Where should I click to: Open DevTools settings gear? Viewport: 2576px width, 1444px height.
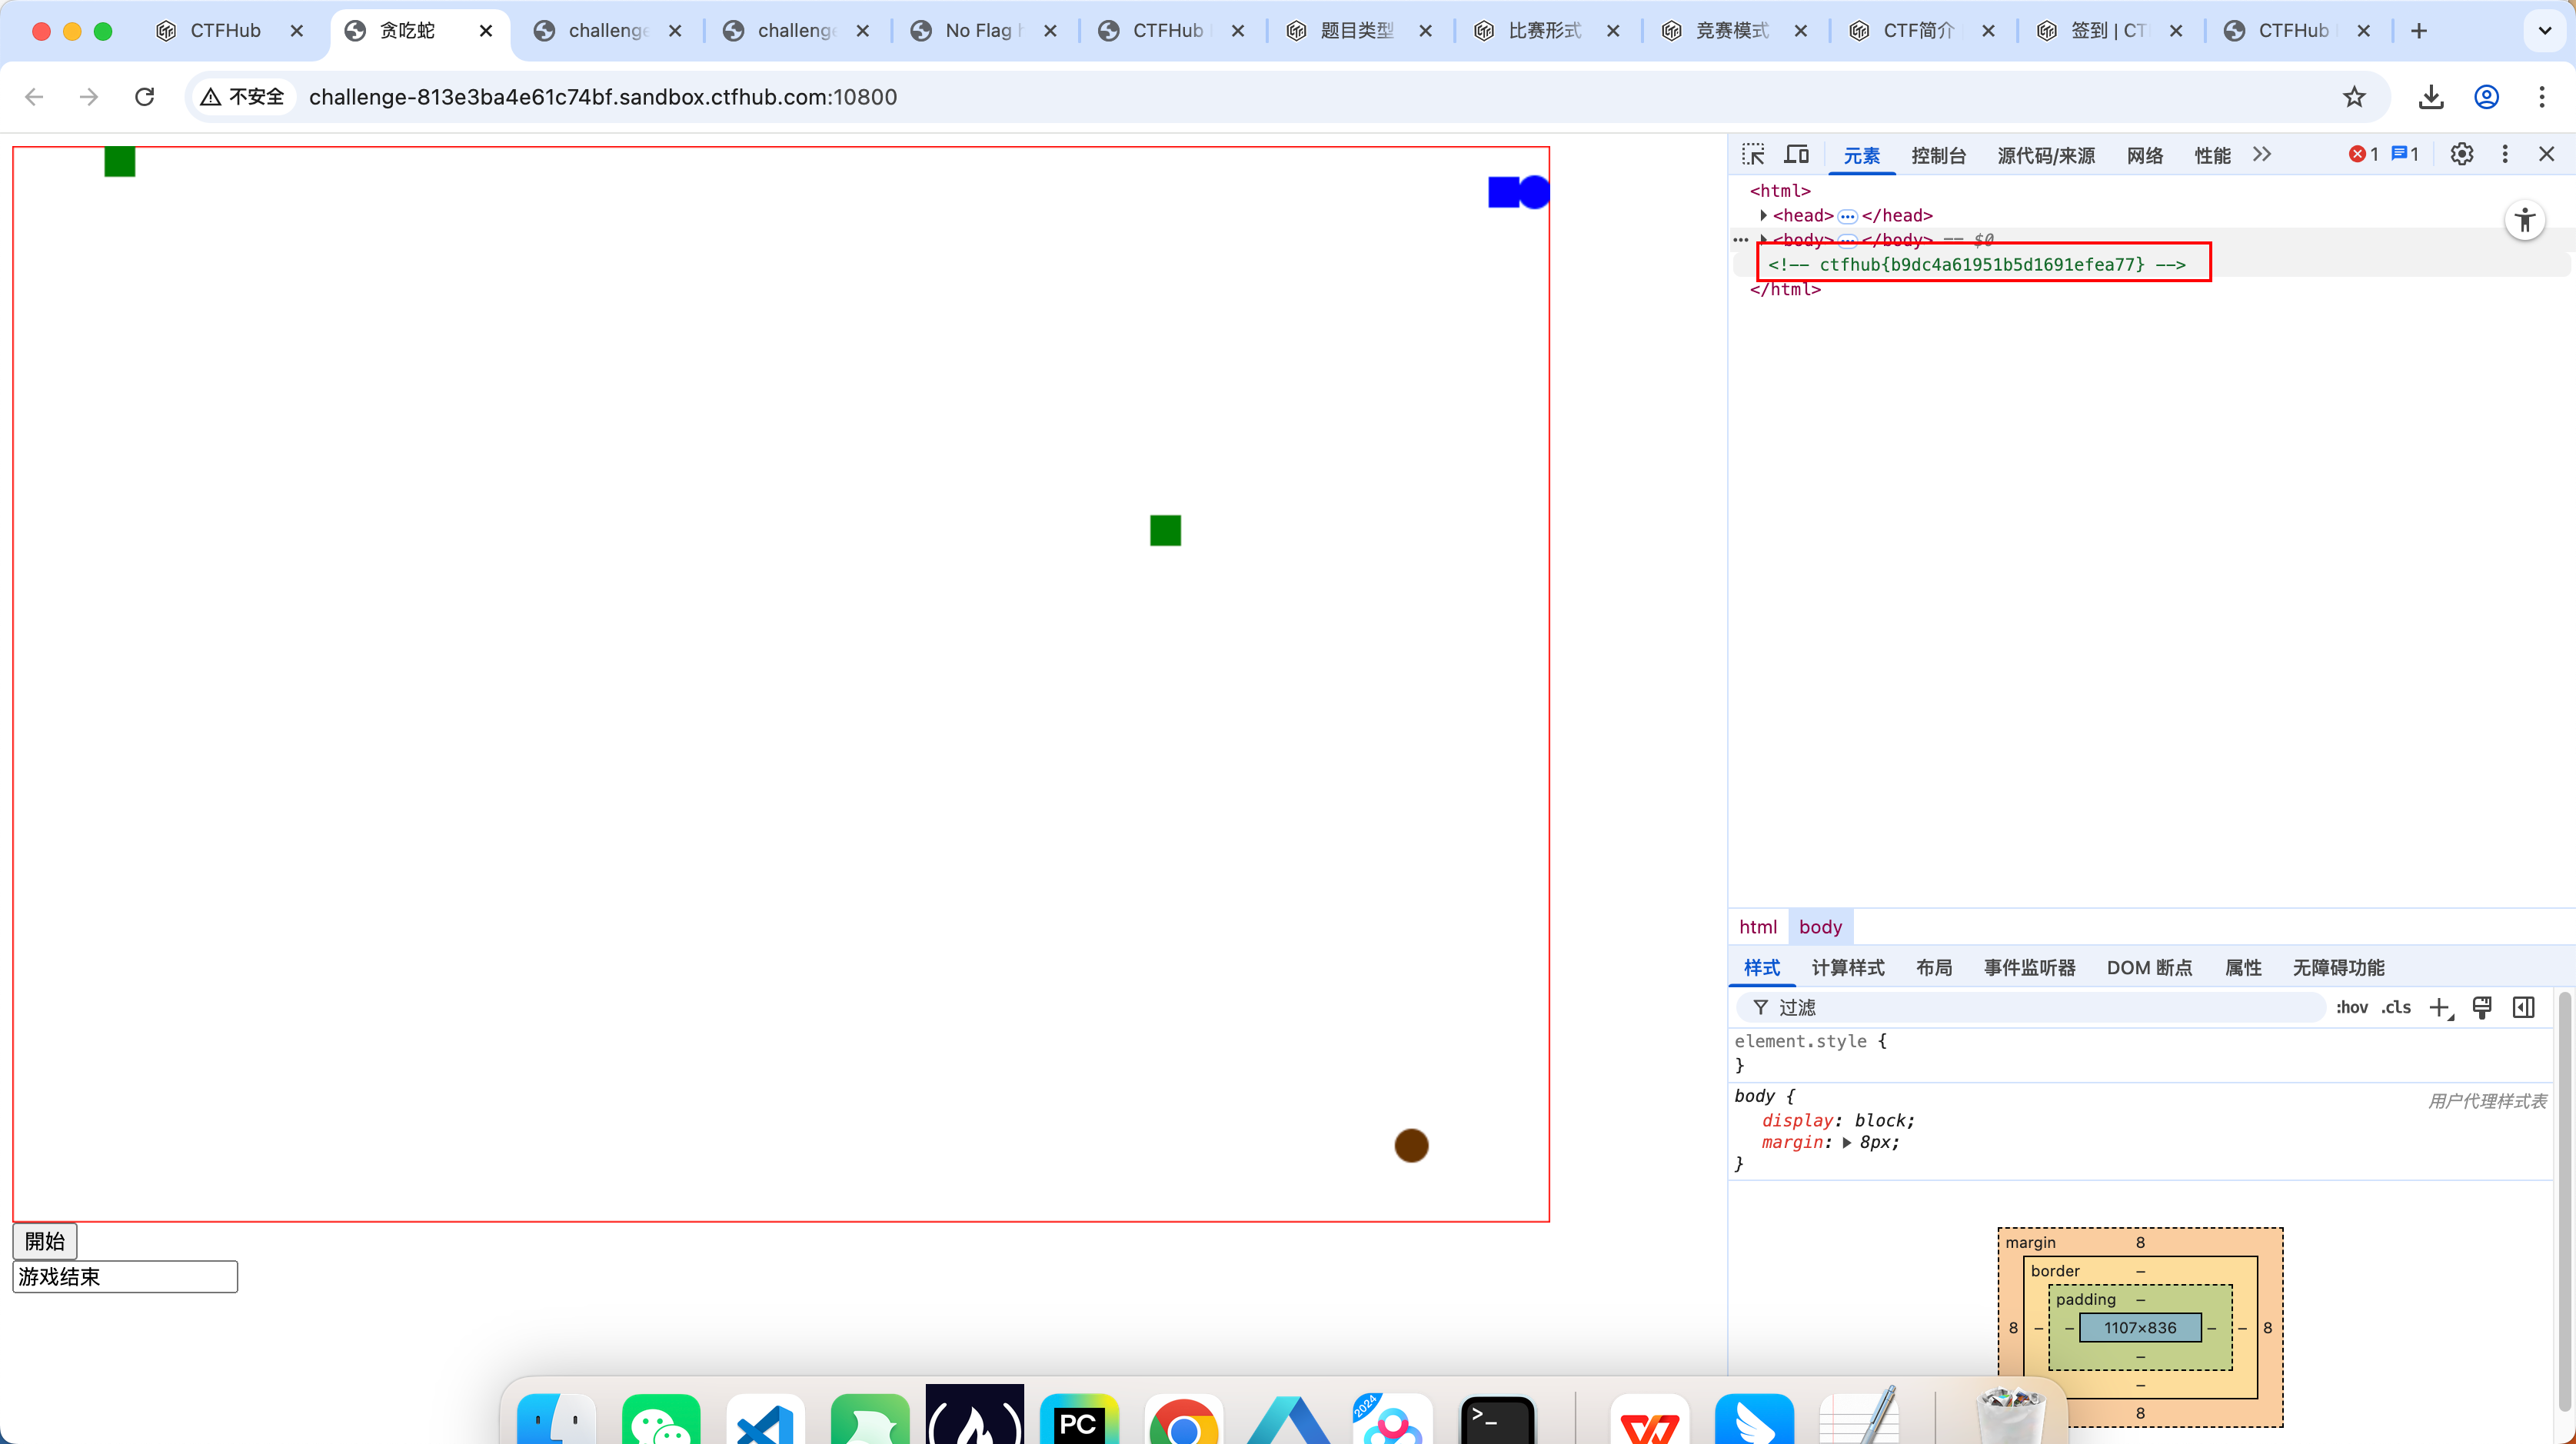point(2462,154)
